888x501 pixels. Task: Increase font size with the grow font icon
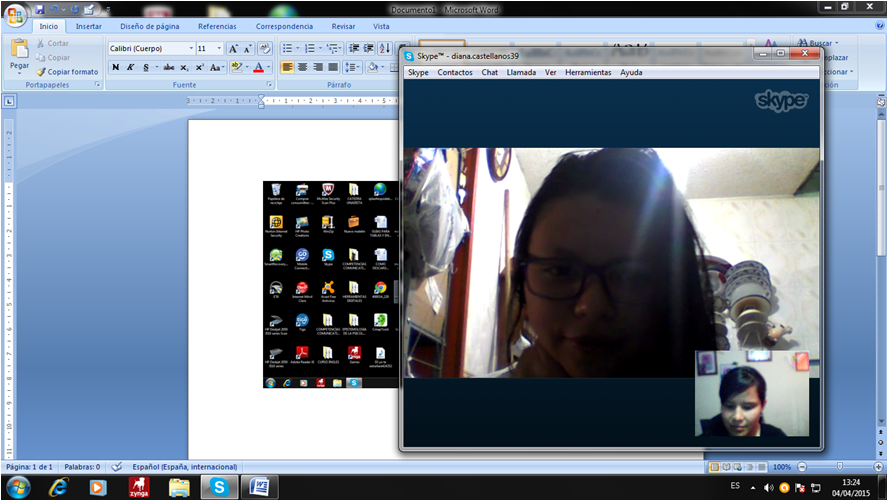pos(233,49)
